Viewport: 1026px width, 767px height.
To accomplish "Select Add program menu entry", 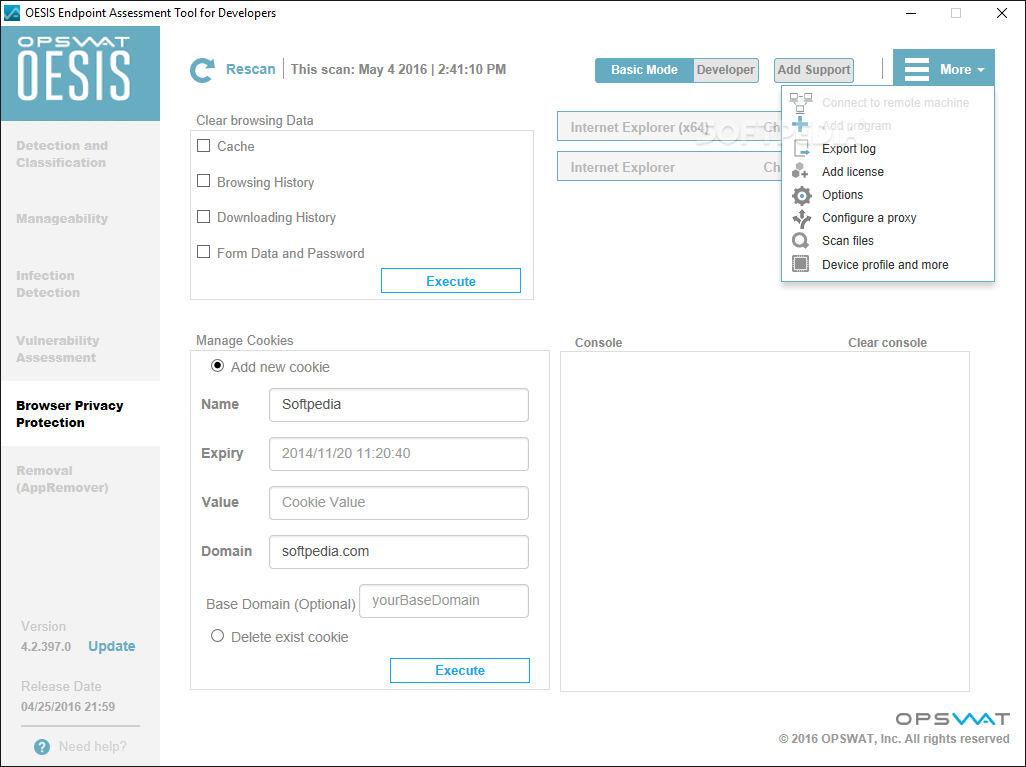I will tap(857, 126).
